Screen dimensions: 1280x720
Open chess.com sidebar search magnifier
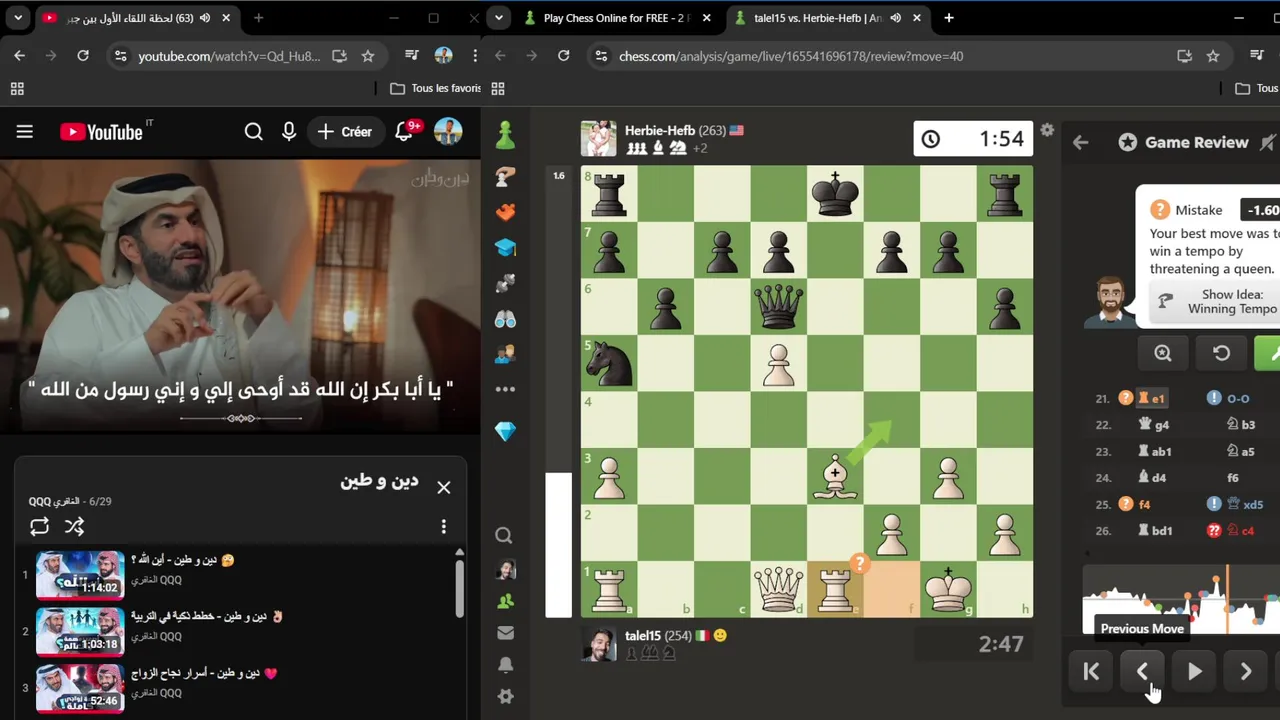coord(504,536)
